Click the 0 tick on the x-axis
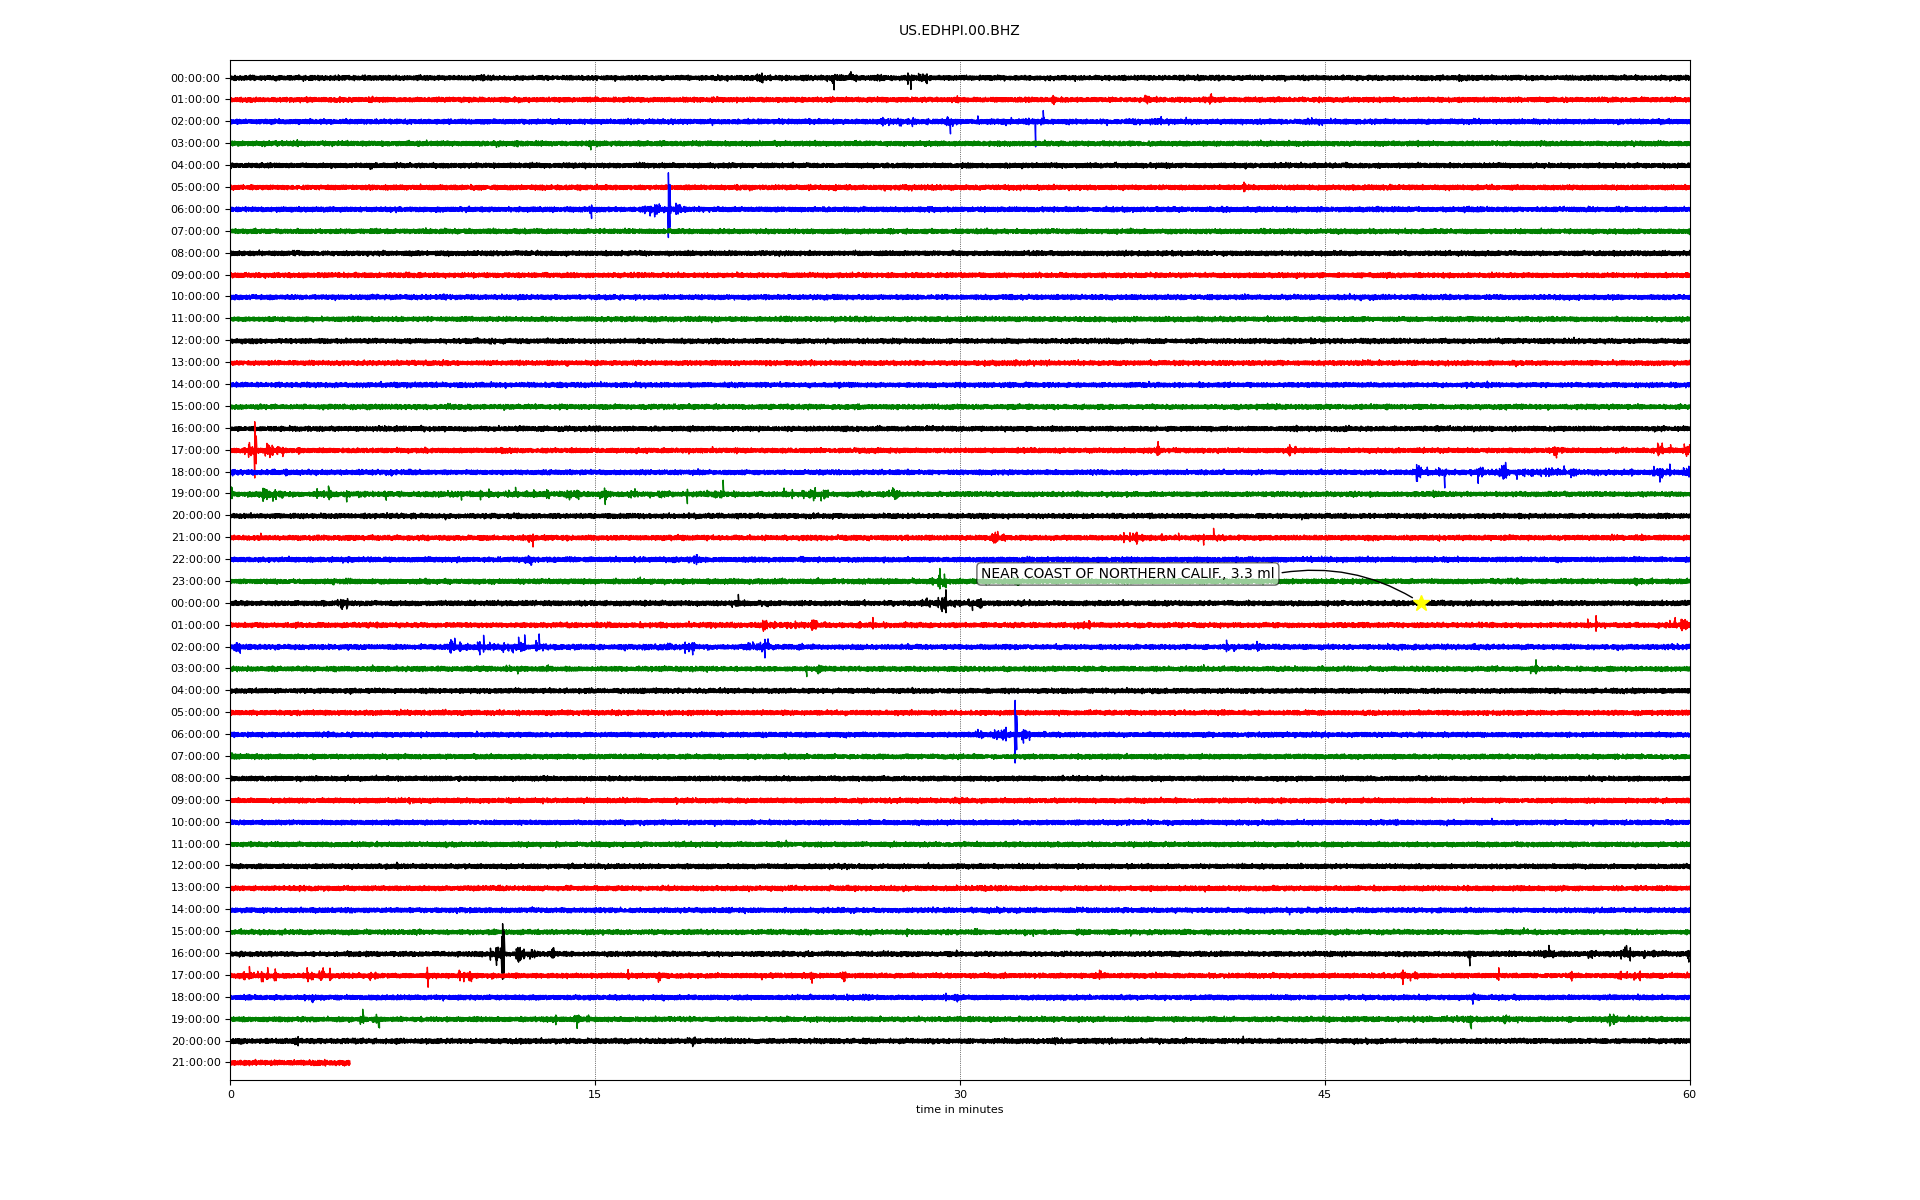Viewport: 1920px width, 1200px height. 231,1094
